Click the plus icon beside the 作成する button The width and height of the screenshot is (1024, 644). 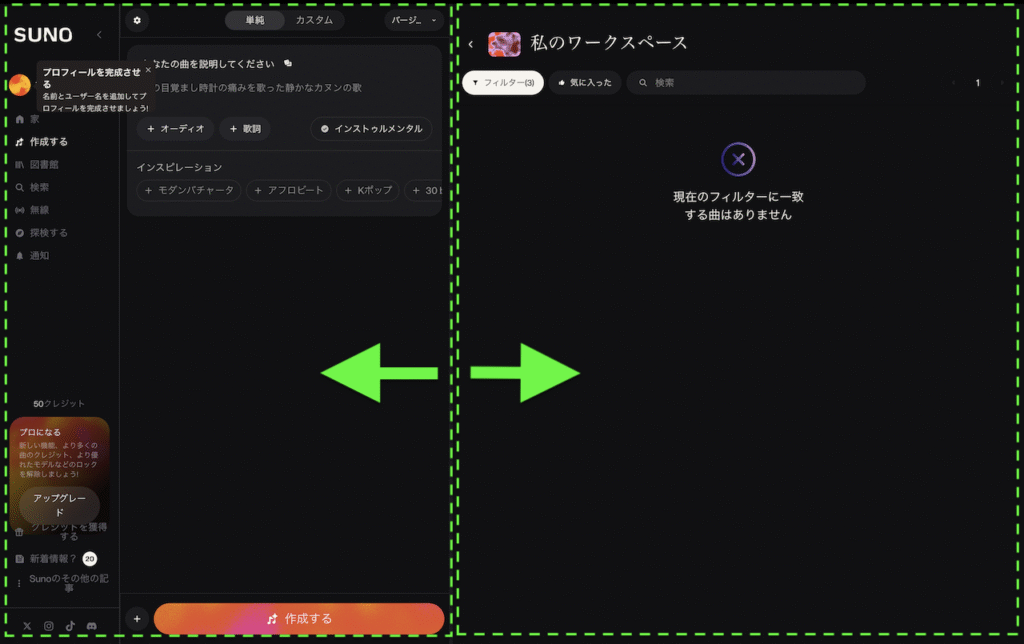[137, 619]
